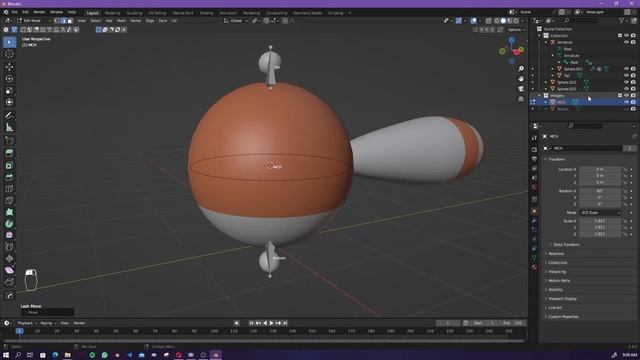This screenshot has height=360, width=640.
Task: Click the Rotation X value field
Action: (x=600, y=191)
